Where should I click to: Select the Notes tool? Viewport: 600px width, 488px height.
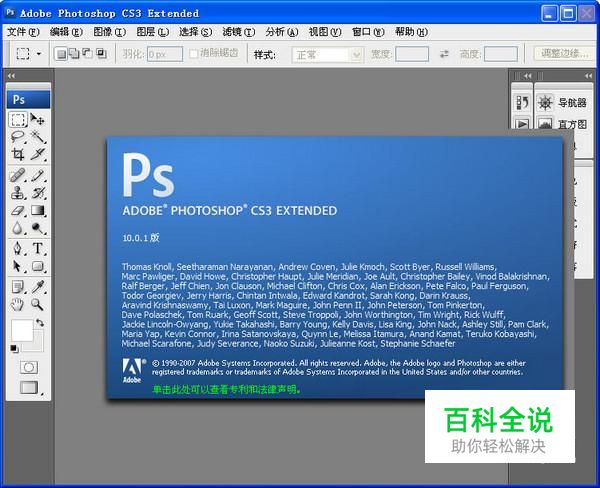pyautogui.click(x=18, y=287)
